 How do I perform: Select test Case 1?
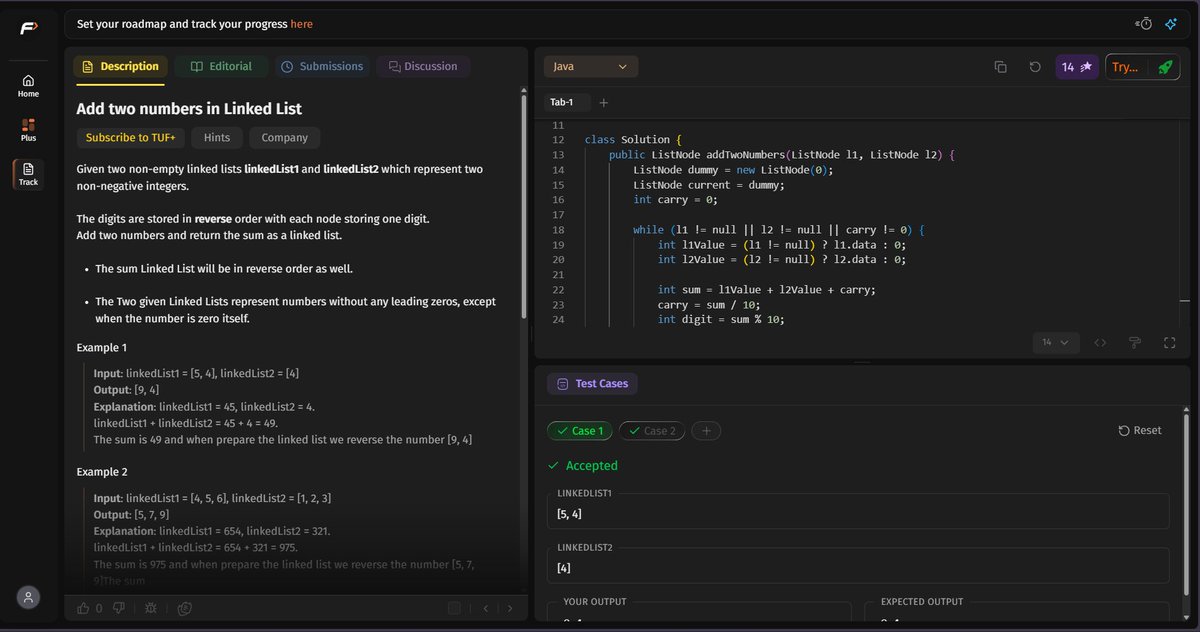(579, 431)
